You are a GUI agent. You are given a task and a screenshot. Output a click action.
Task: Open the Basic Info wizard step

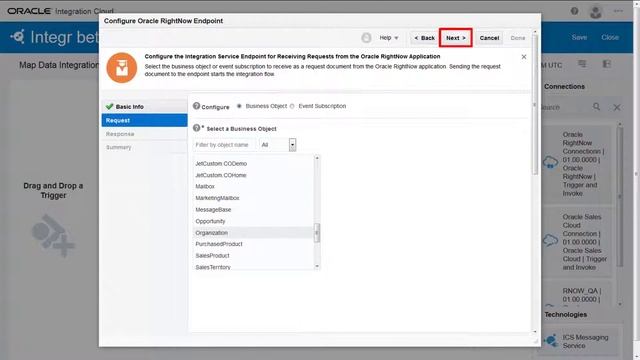tap(144, 107)
